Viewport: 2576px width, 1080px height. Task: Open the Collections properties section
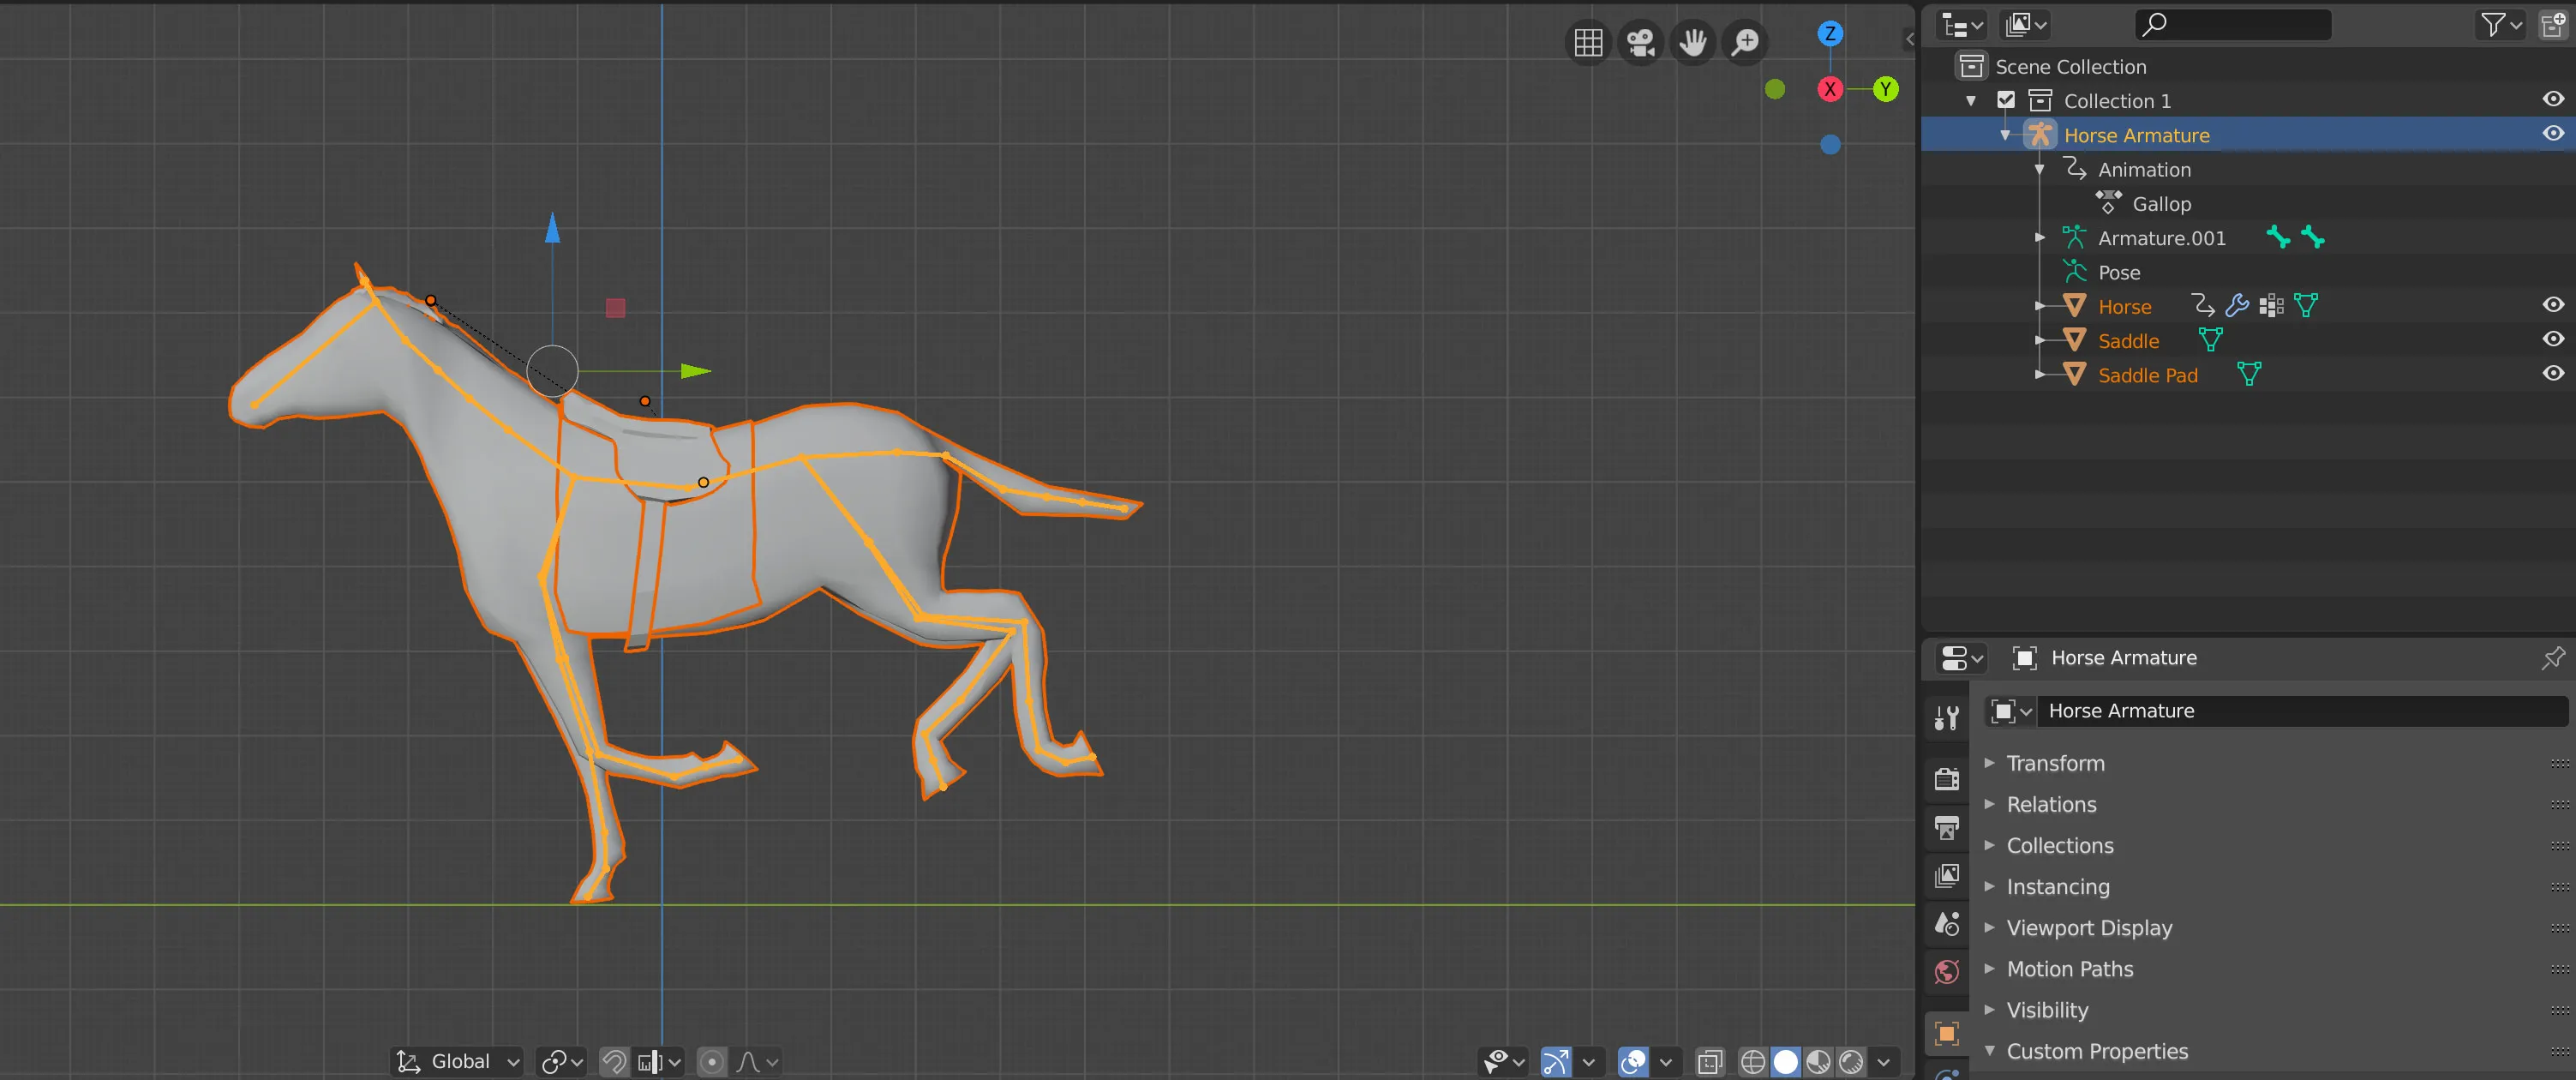[2058, 845]
